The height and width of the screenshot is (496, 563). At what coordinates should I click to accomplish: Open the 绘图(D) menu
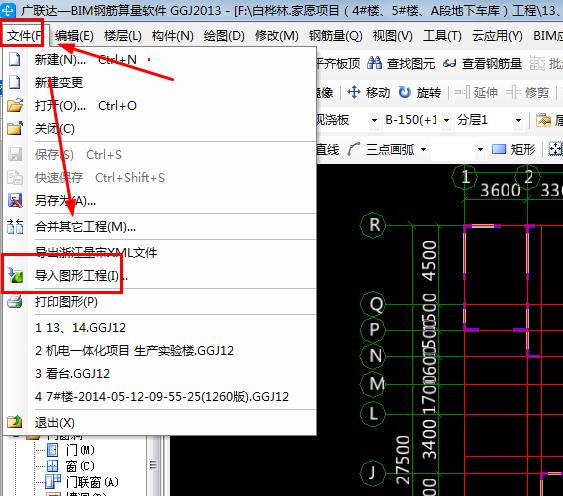[224, 36]
